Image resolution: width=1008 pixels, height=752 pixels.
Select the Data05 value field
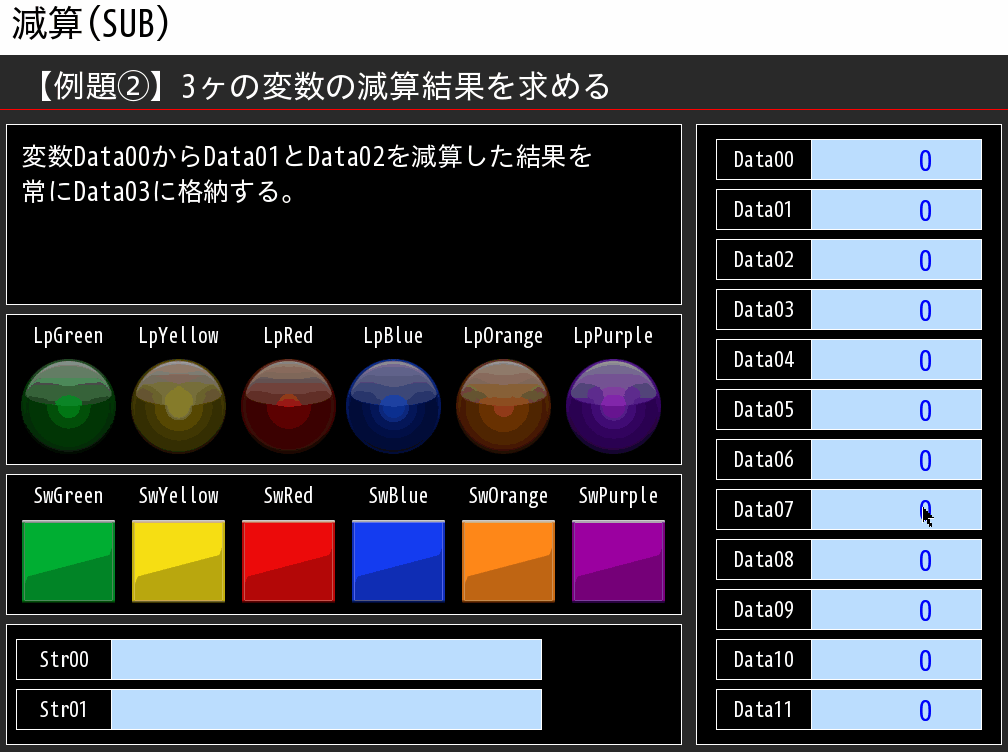(x=896, y=409)
